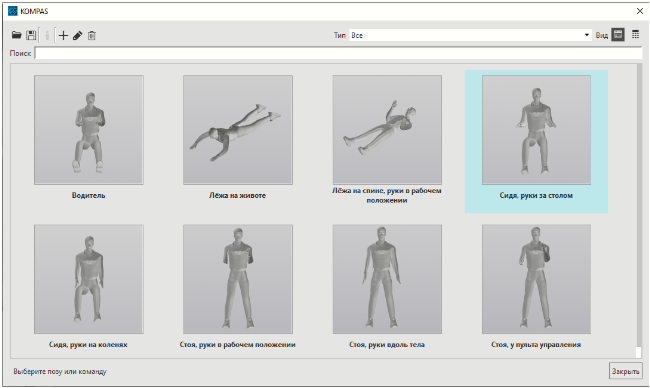Click the Закрыть button
Image resolution: width=650 pixels, height=388 pixels.
pyautogui.click(x=626, y=371)
